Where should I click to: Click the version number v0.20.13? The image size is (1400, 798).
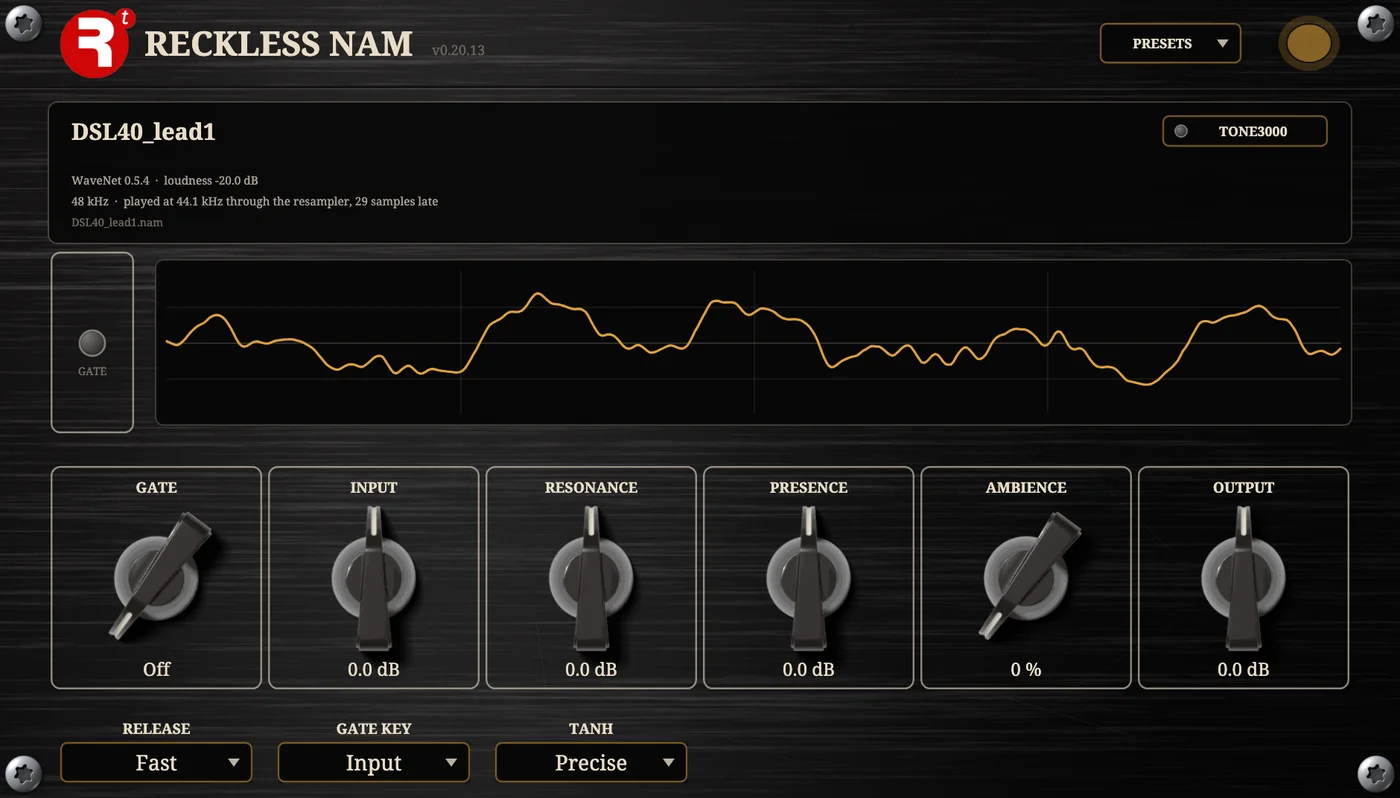458,50
